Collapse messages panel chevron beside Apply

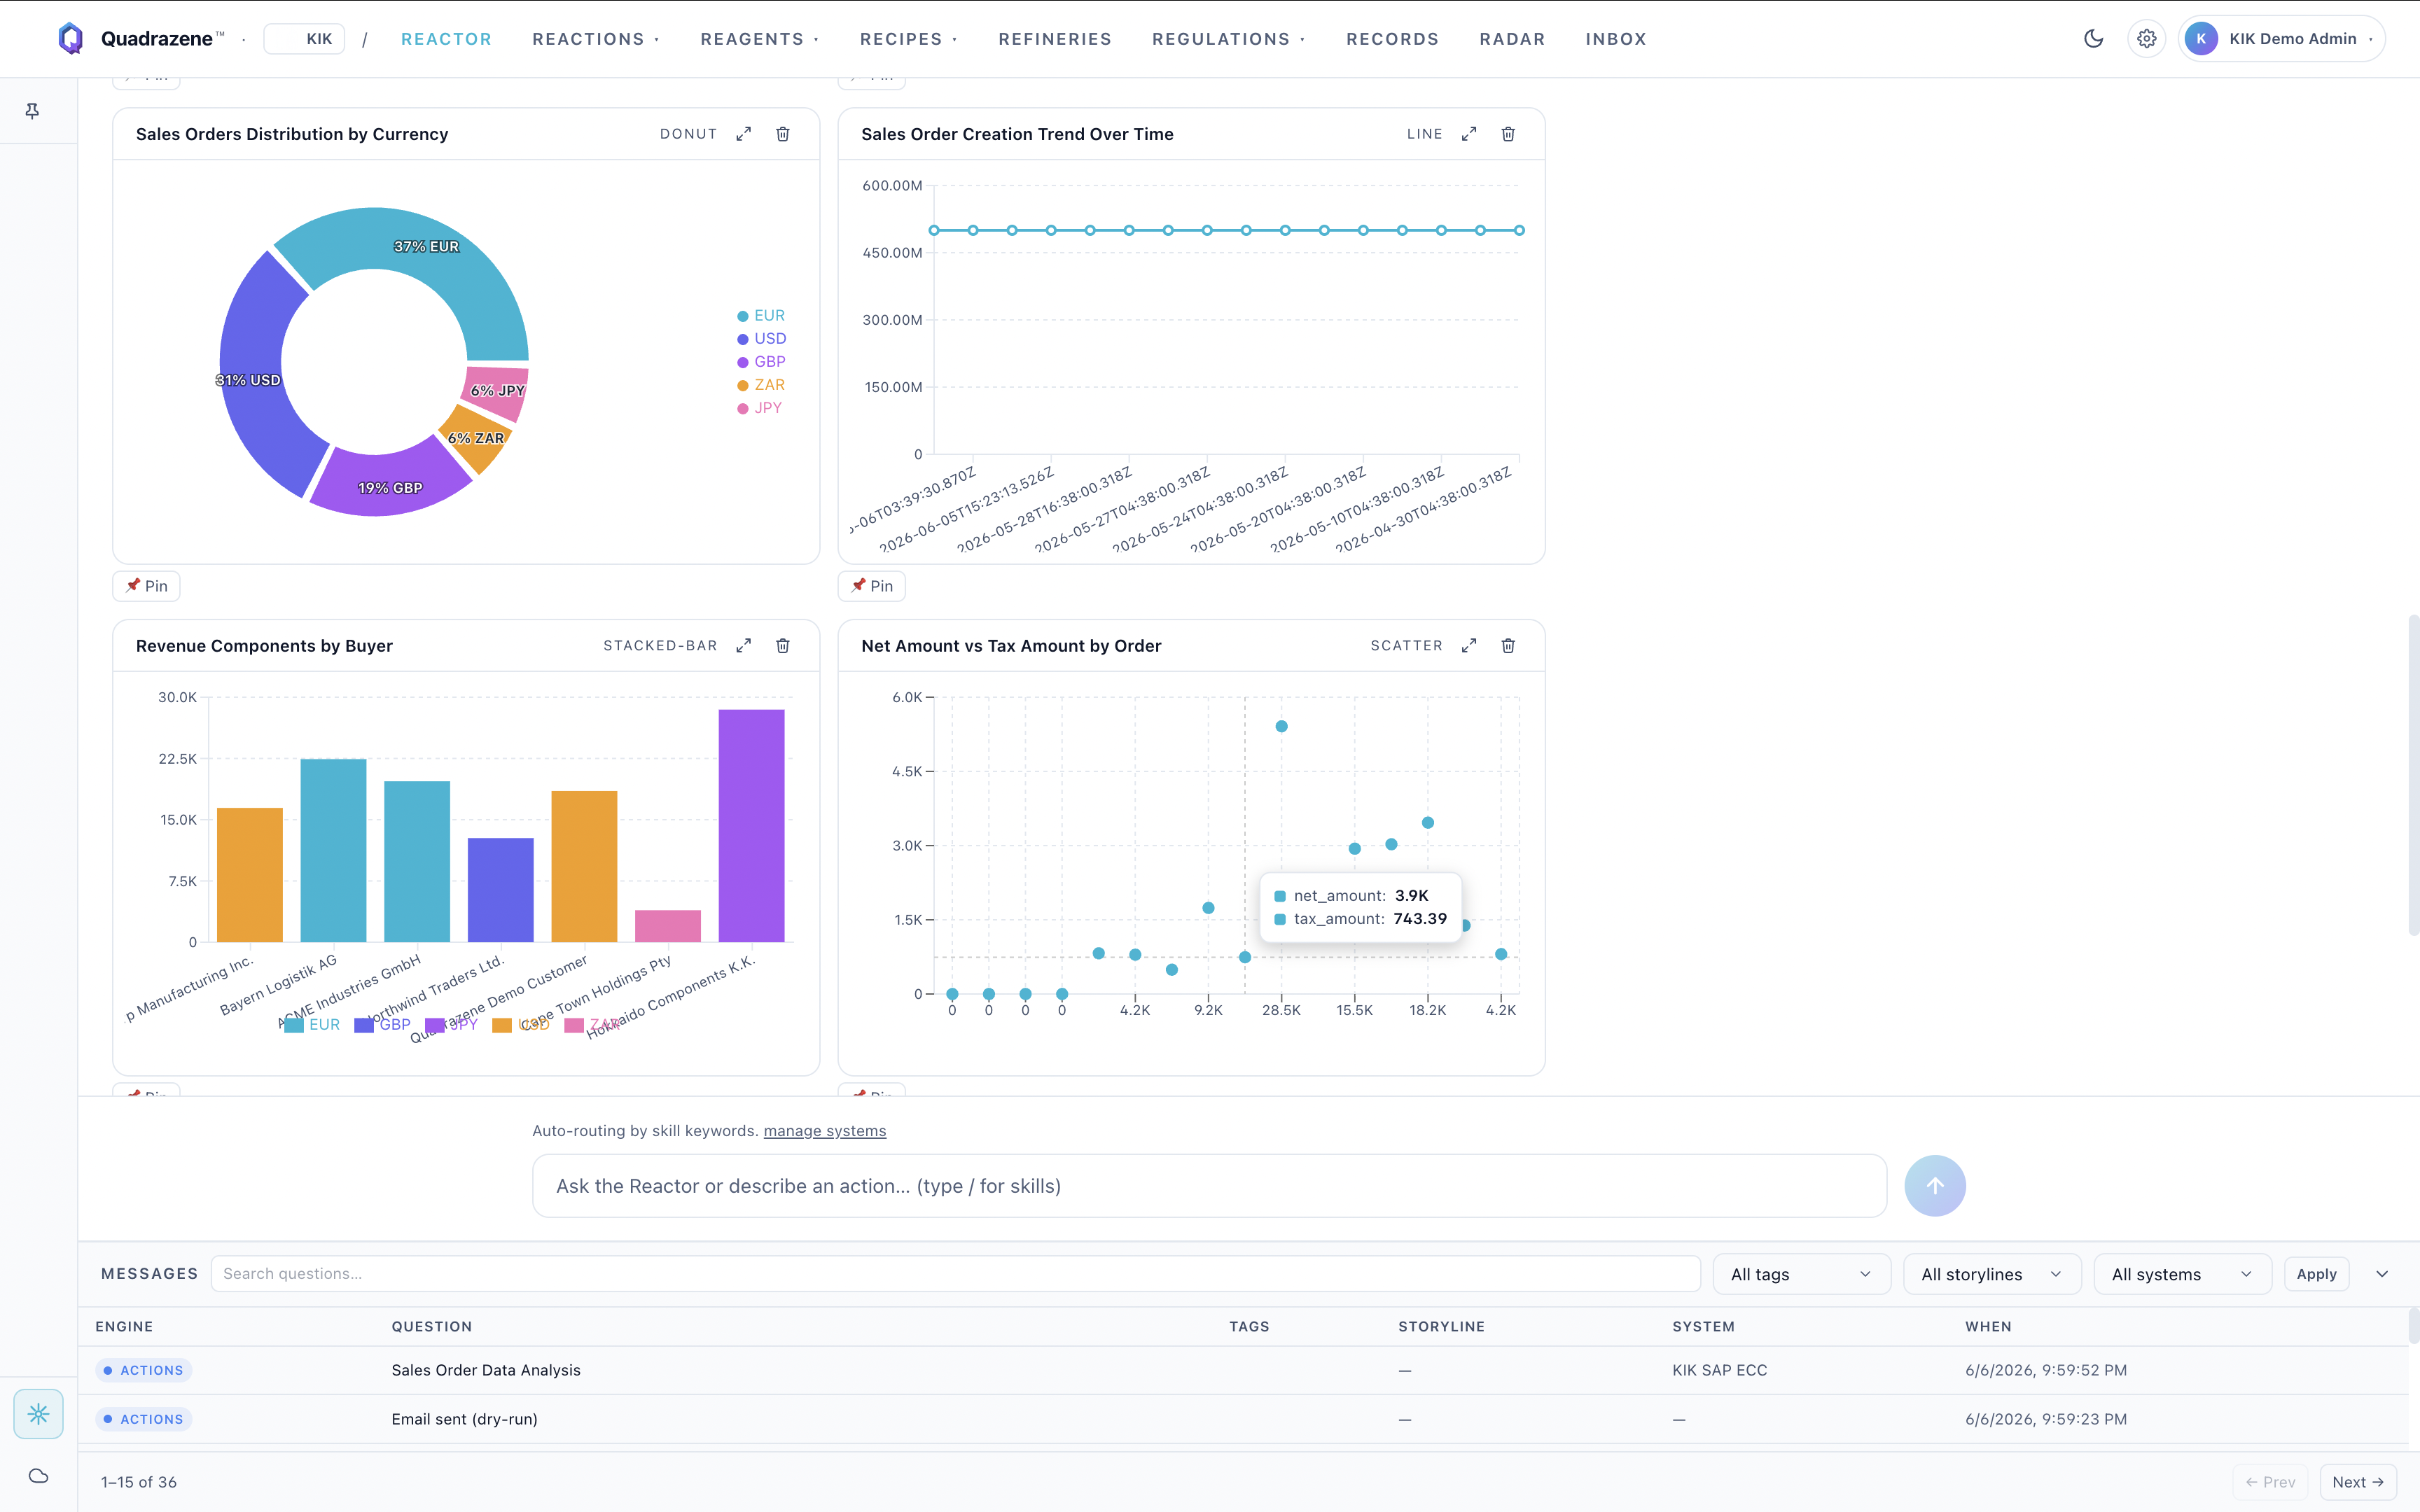pyautogui.click(x=2382, y=1274)
